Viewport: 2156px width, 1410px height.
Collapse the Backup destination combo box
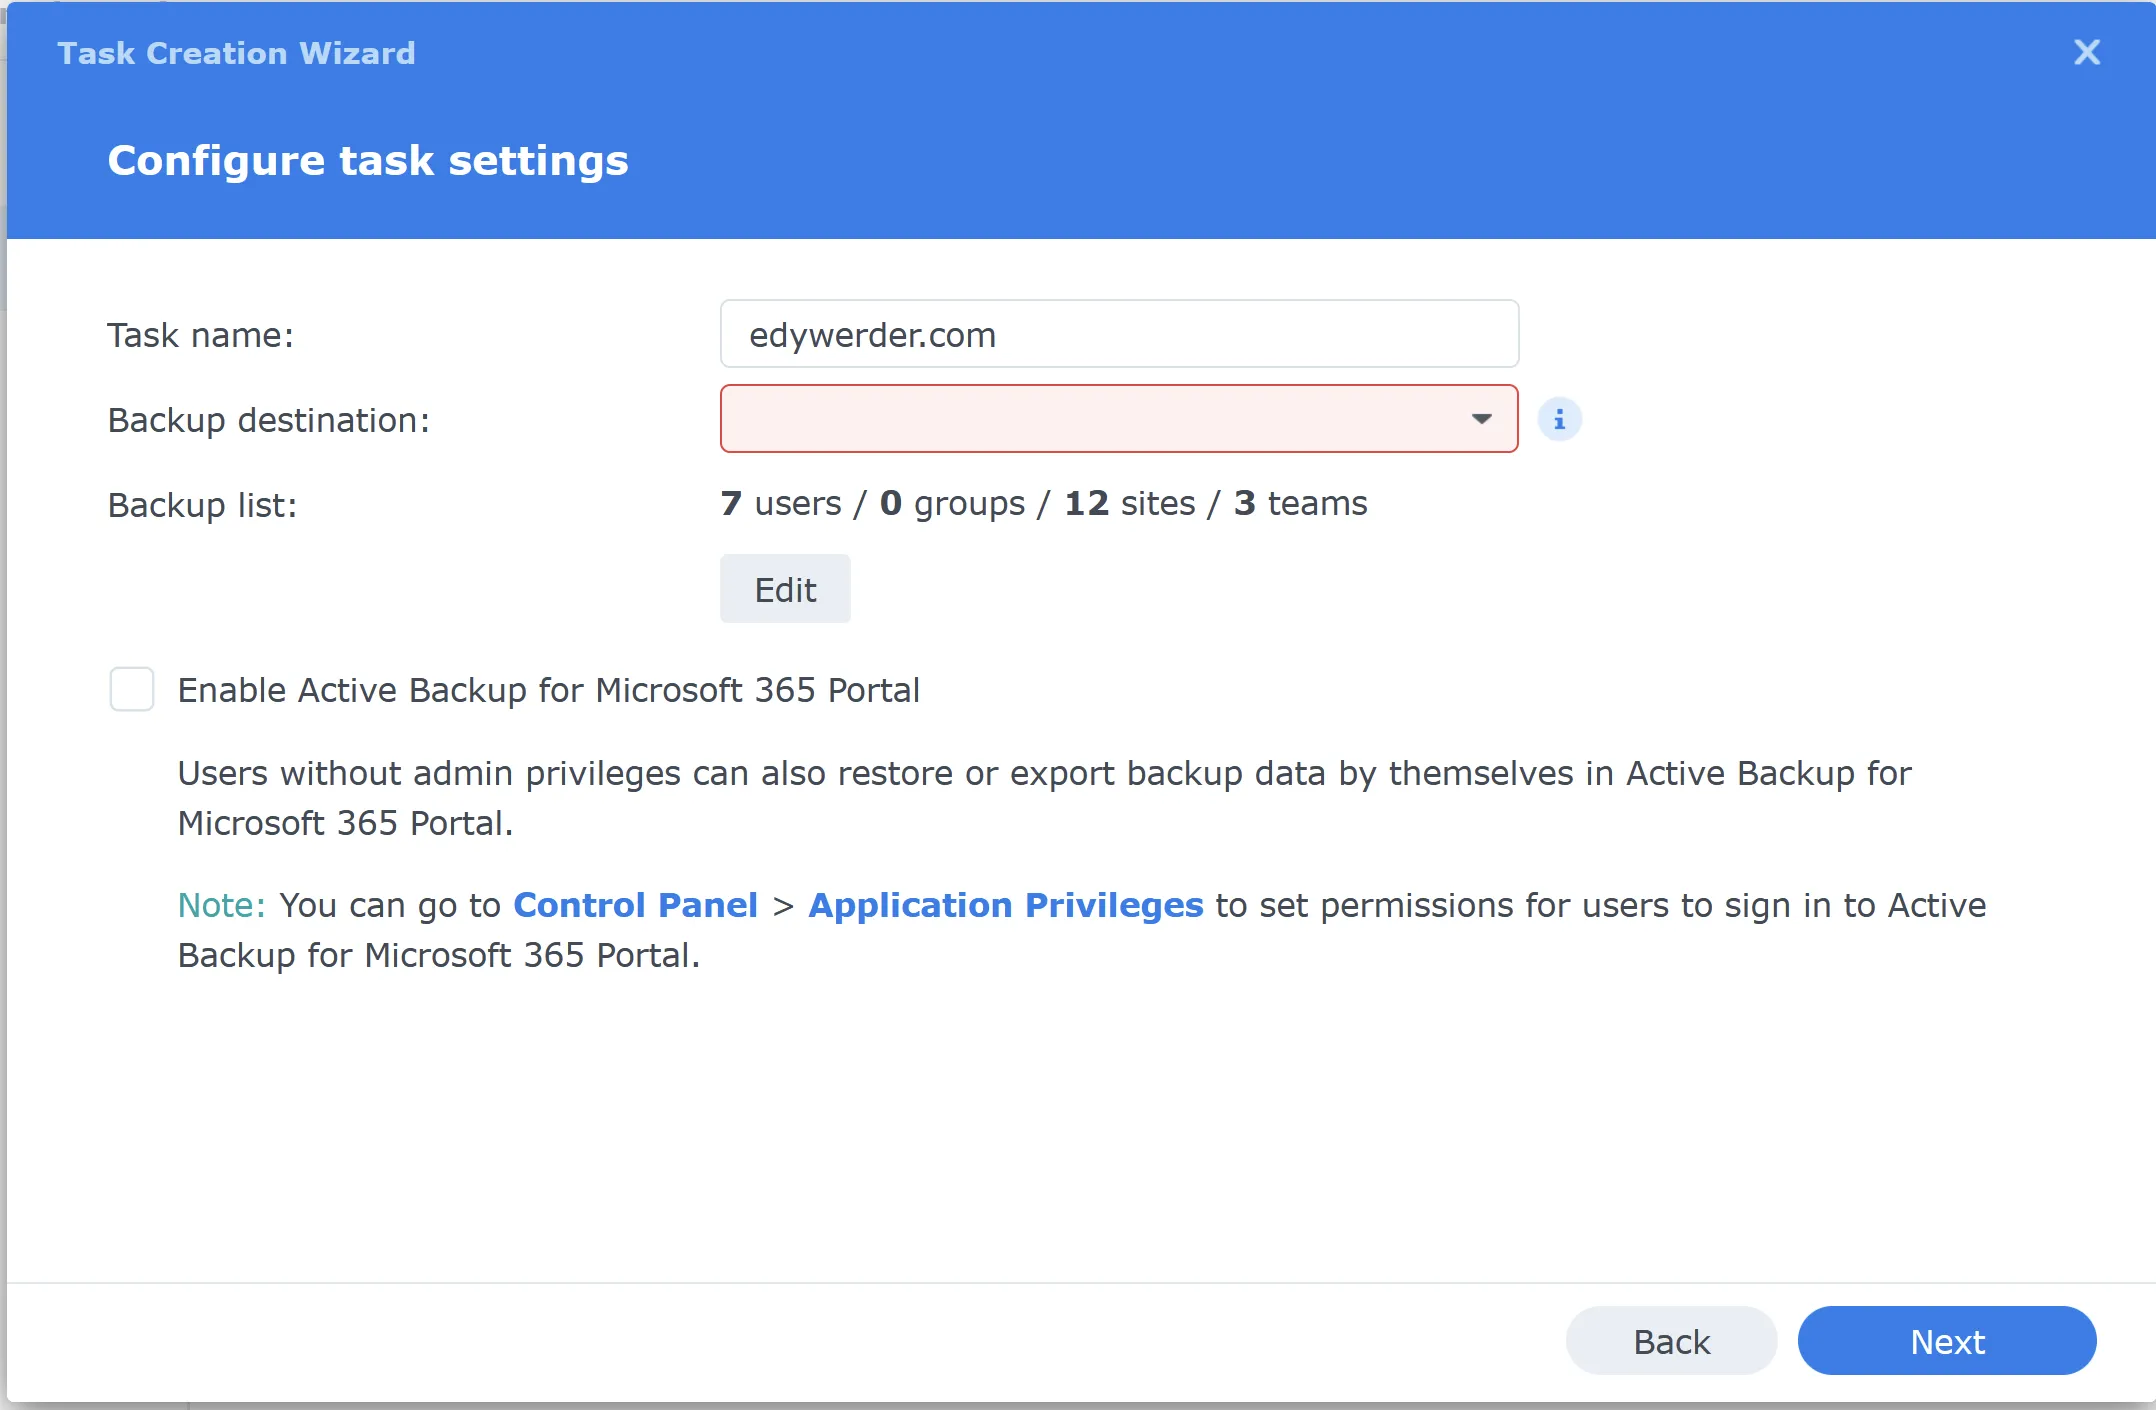point(1482,419)
